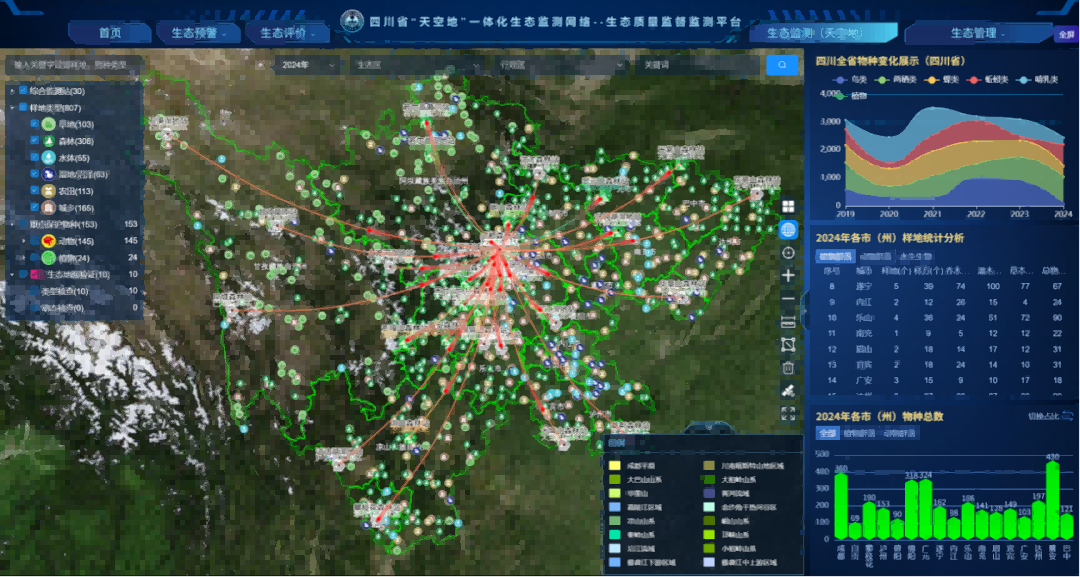Image resolution: width=1080 pixels, height=577 pixels.
Task: Click the keyword search input on left
Action: tap(72, 65)
